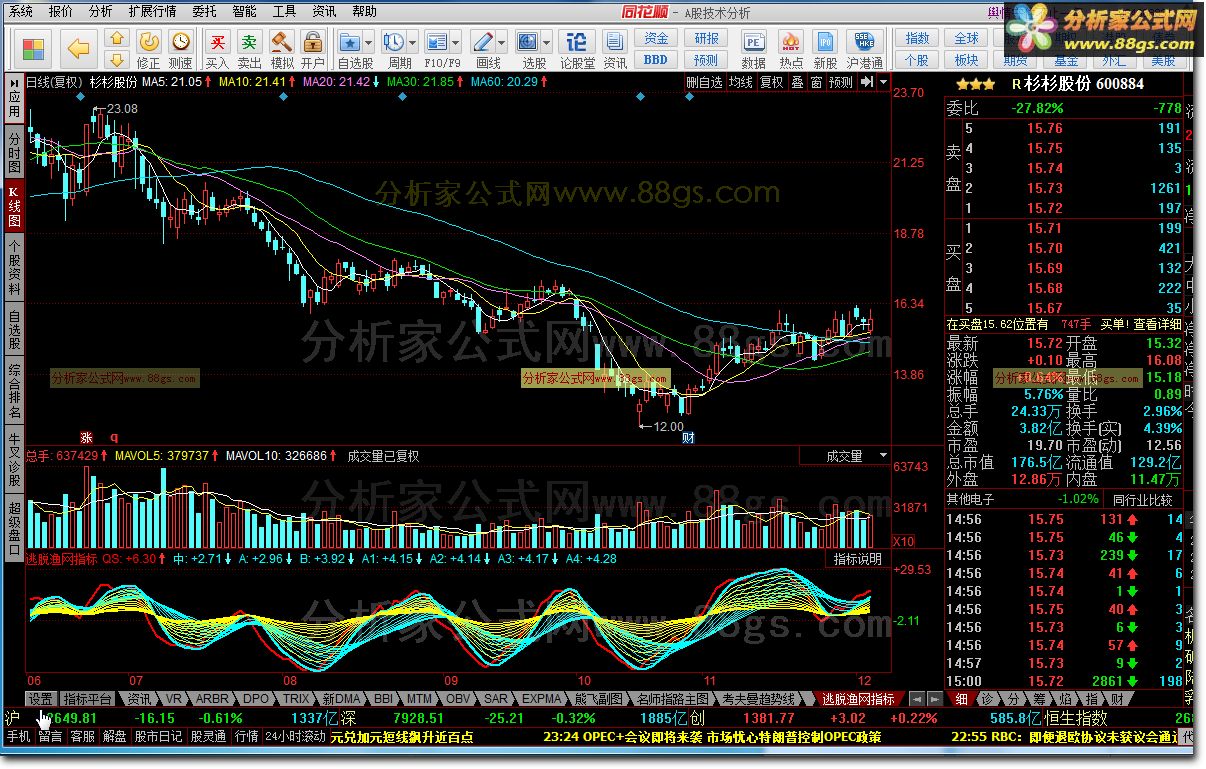Expand the F10/F9 dropdown arrow
1206x769 pixels.
point(454,43)
